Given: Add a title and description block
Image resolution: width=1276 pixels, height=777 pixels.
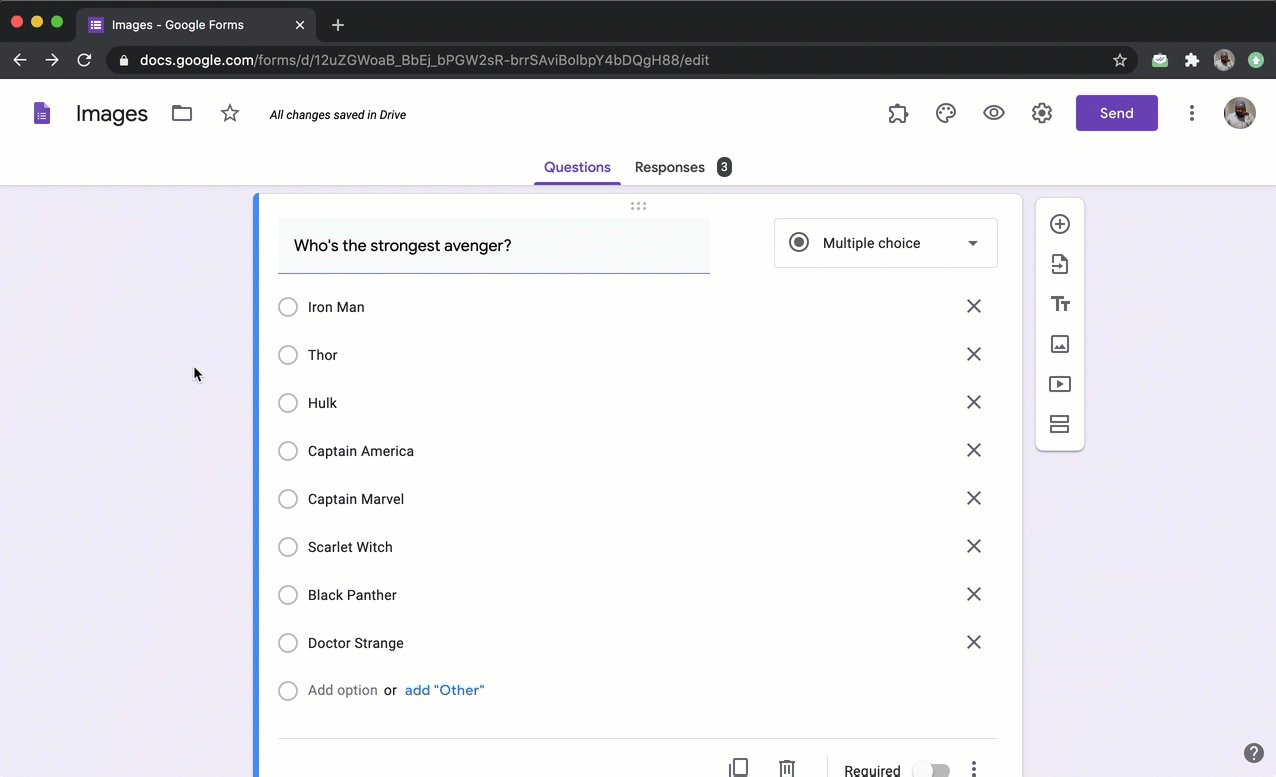Looking at the screenshot, I should (1060, 304).
